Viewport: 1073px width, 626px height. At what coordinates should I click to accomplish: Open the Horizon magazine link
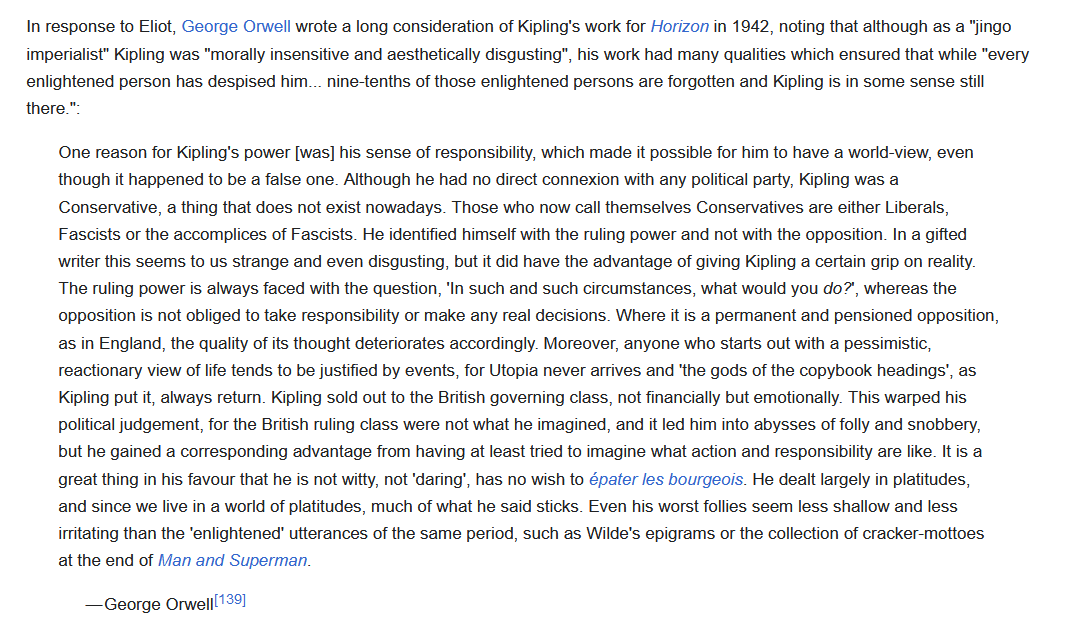(x=680, y=27)
